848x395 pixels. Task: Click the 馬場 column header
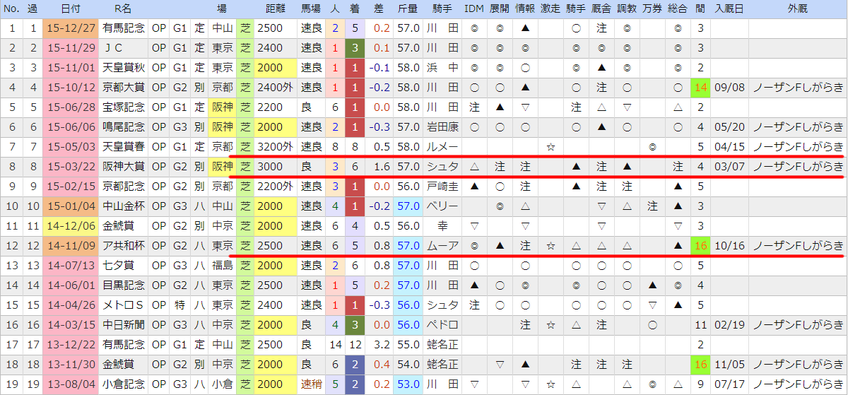coord(311,9)
